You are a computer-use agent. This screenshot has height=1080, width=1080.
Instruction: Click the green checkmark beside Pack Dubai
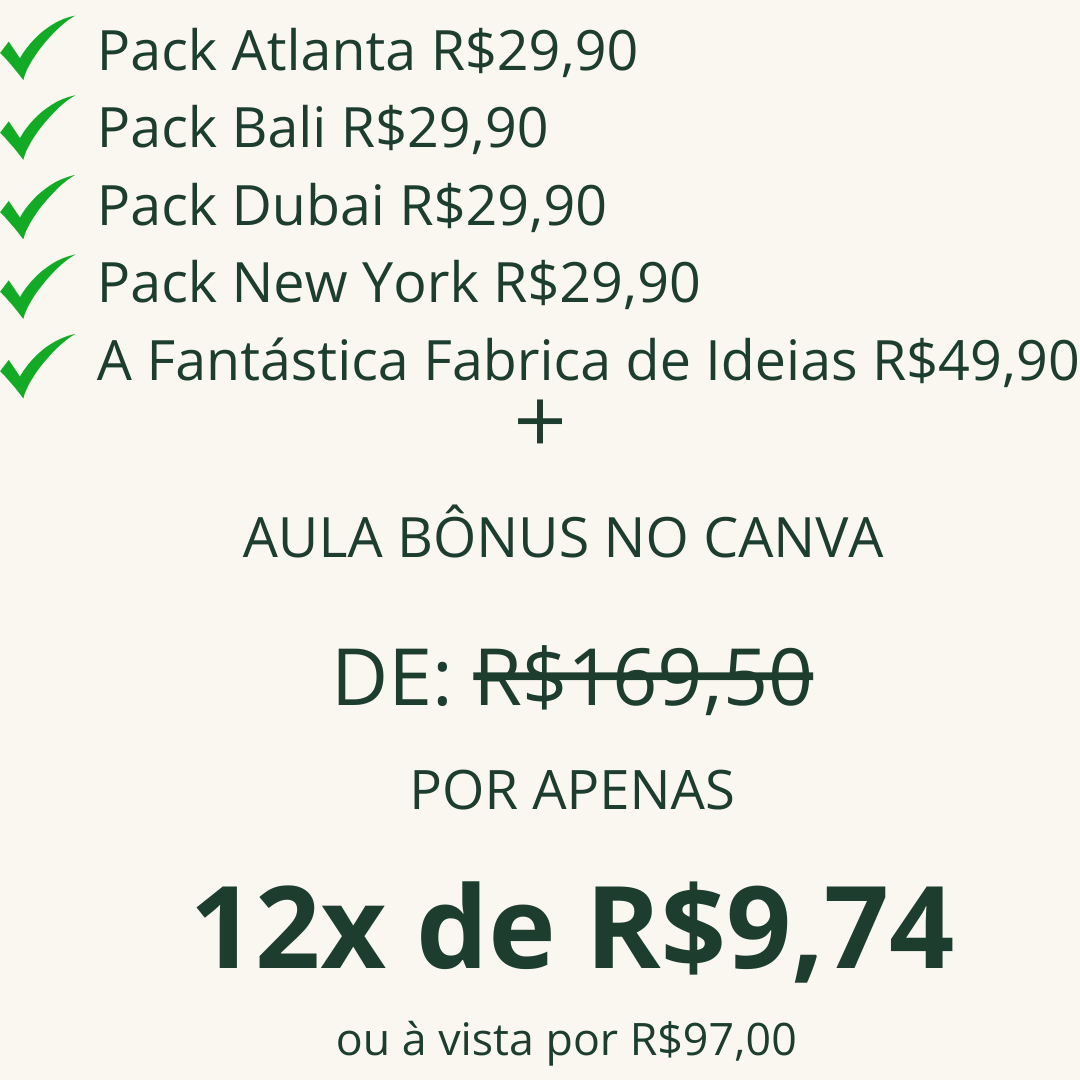(37, 207)
